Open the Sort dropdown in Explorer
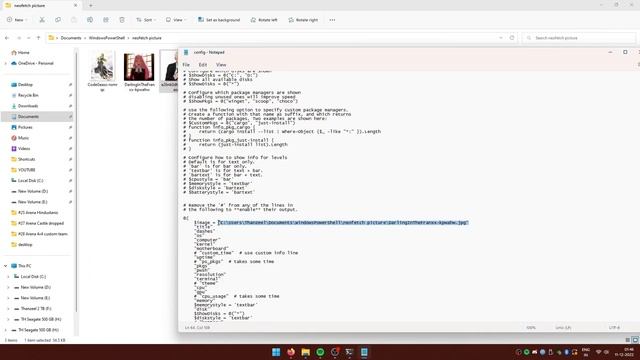640x360 pixels. point(146,20)
